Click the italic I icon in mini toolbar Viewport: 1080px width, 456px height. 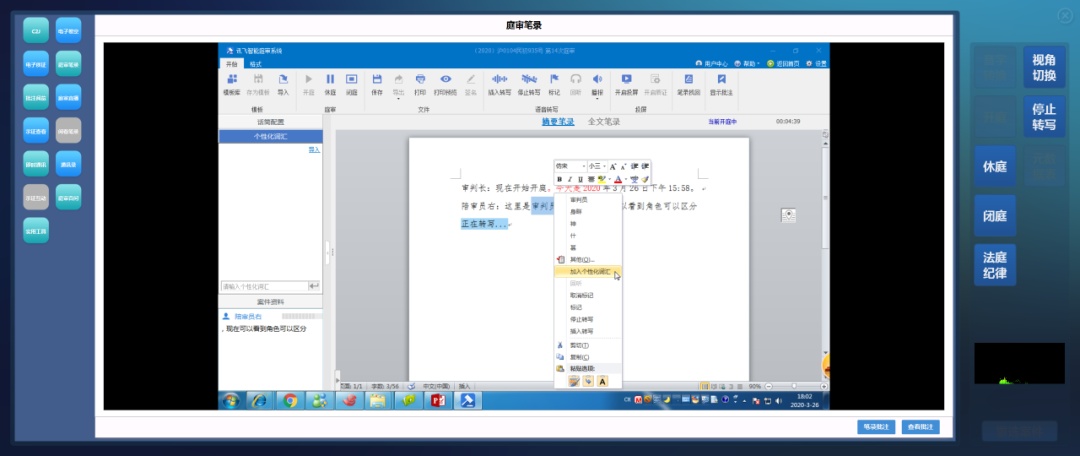pos(570,179)
